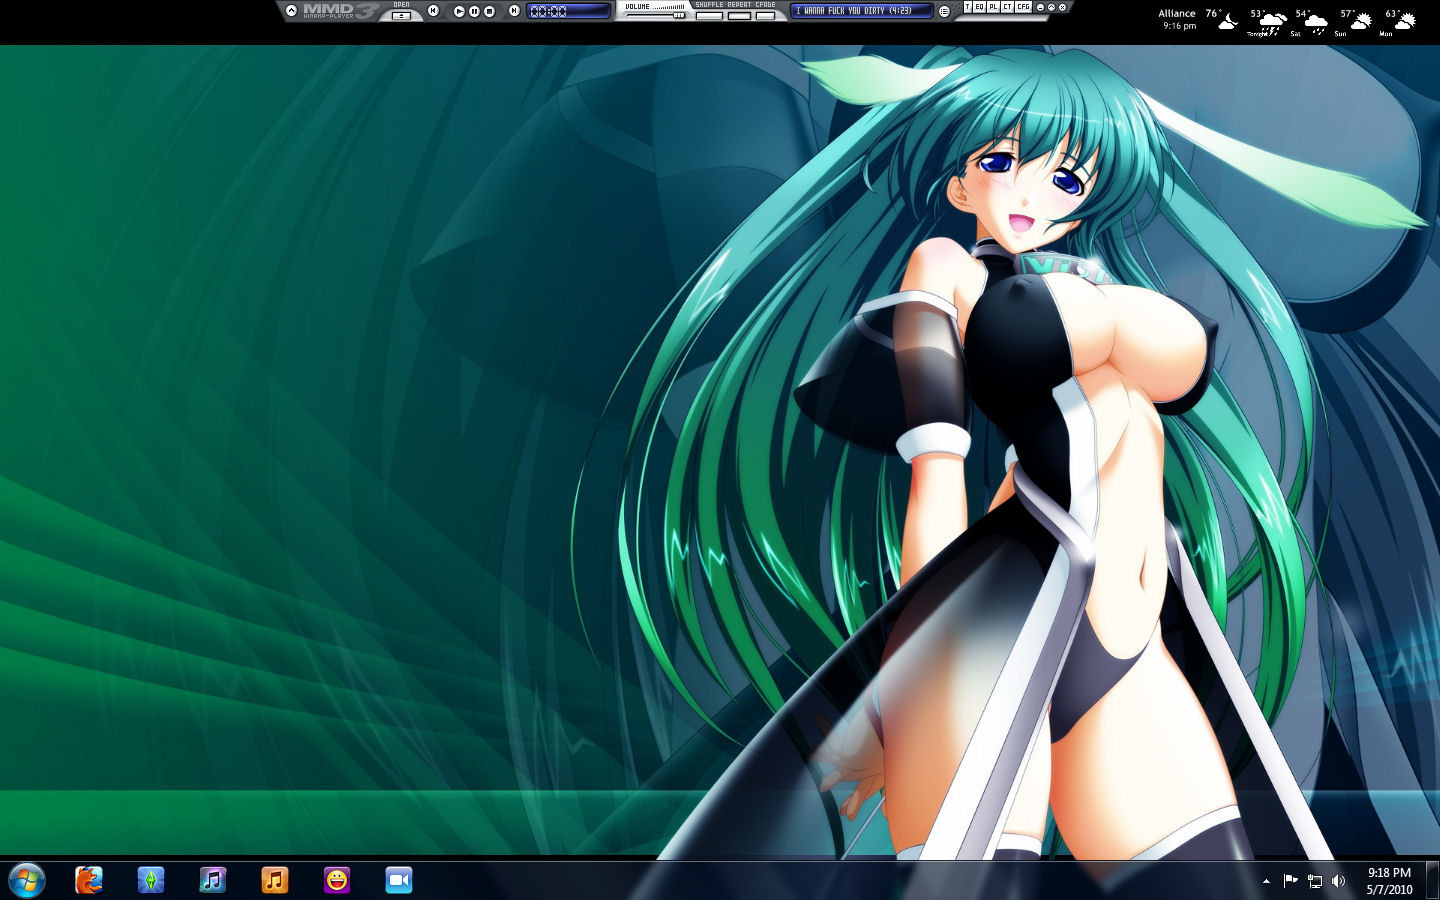Viewport: 1440px width, 900px height.
Task: Open Action Center flag icon
Action: 1290,881
